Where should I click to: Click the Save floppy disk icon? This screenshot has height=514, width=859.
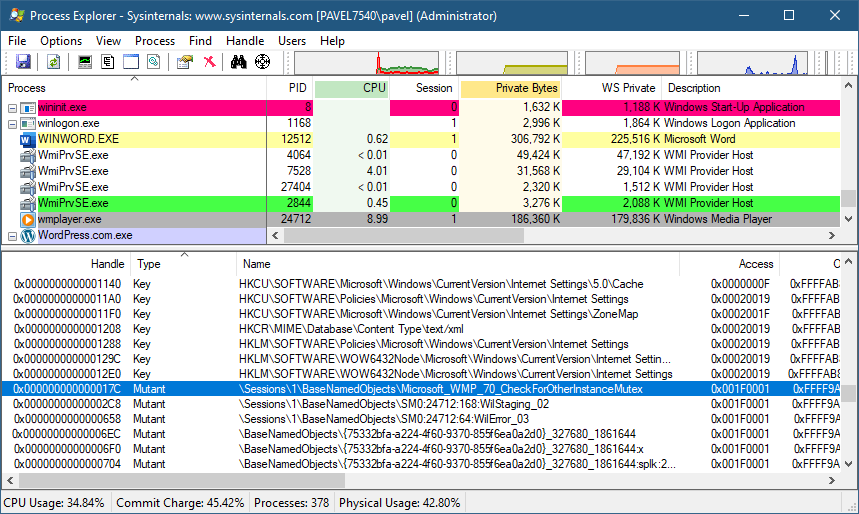[23, 62]
